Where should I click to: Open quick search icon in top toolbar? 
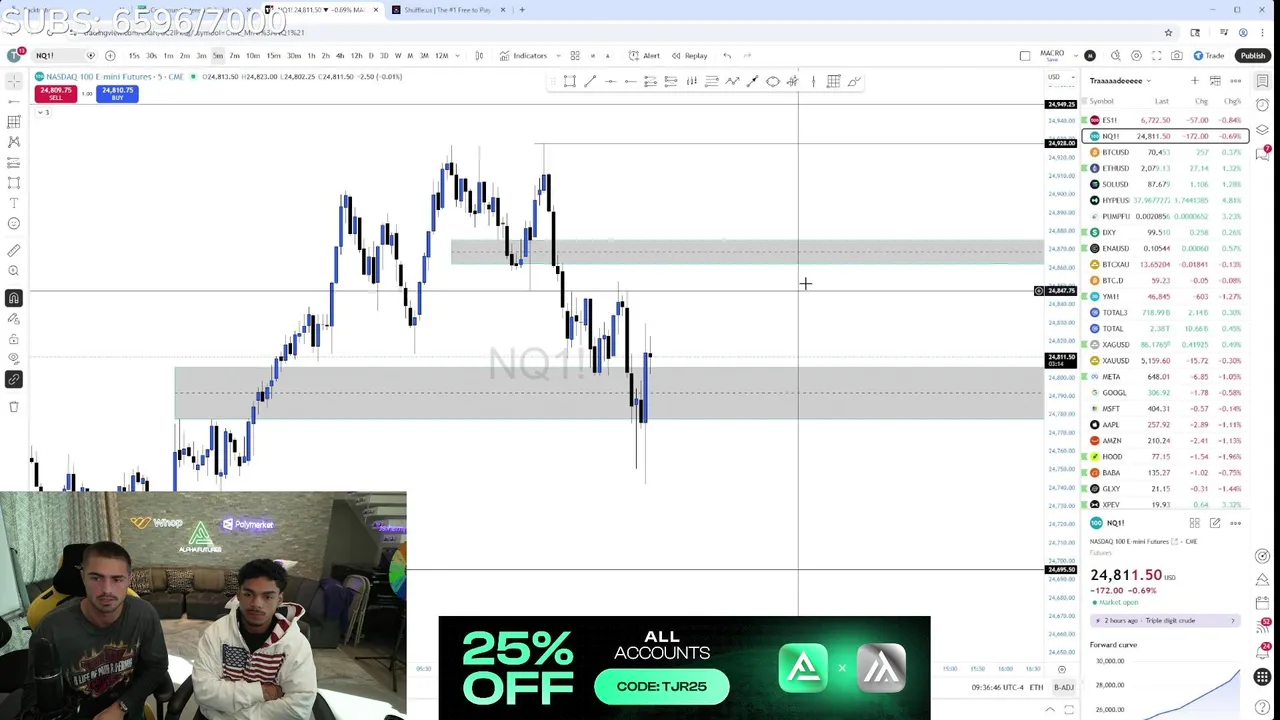tap(1115, 55)
